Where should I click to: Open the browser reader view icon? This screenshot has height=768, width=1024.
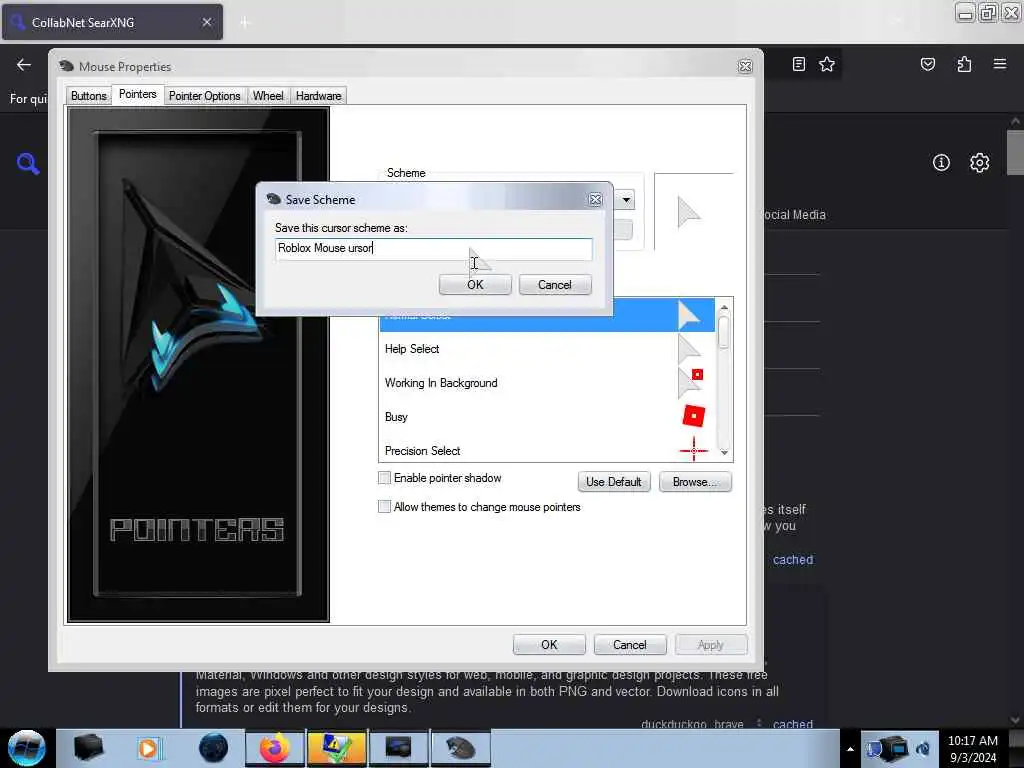click(798, 64)
